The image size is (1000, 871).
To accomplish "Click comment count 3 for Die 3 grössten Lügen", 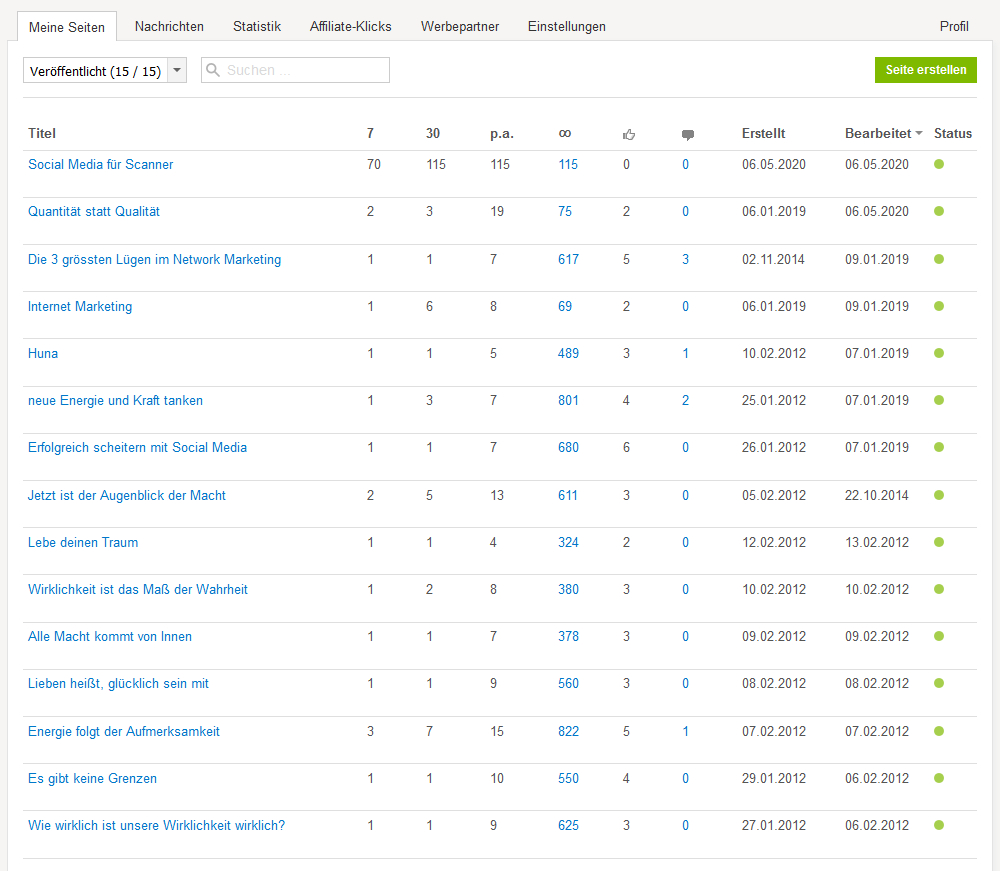I will pyautogui.click(x=686, y=259).
